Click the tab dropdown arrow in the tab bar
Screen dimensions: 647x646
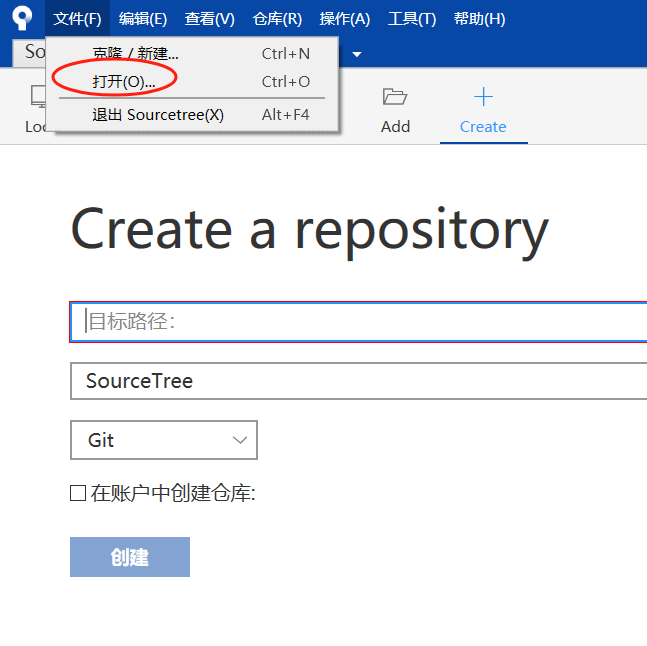coord(357,54)
